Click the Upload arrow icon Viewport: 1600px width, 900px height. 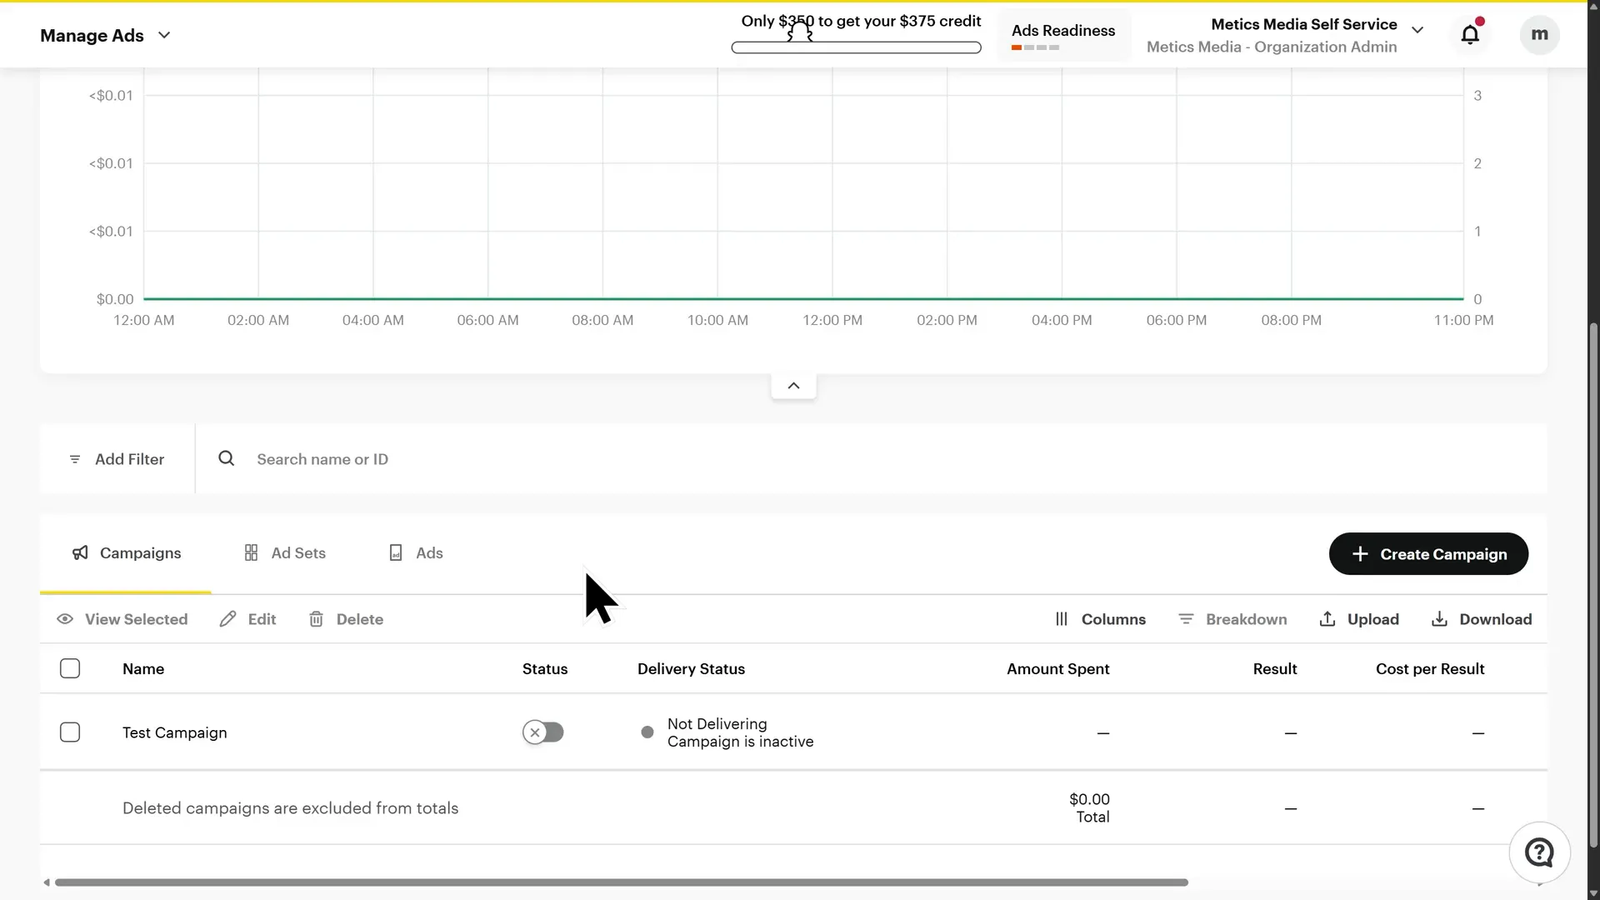(1327, 619)
